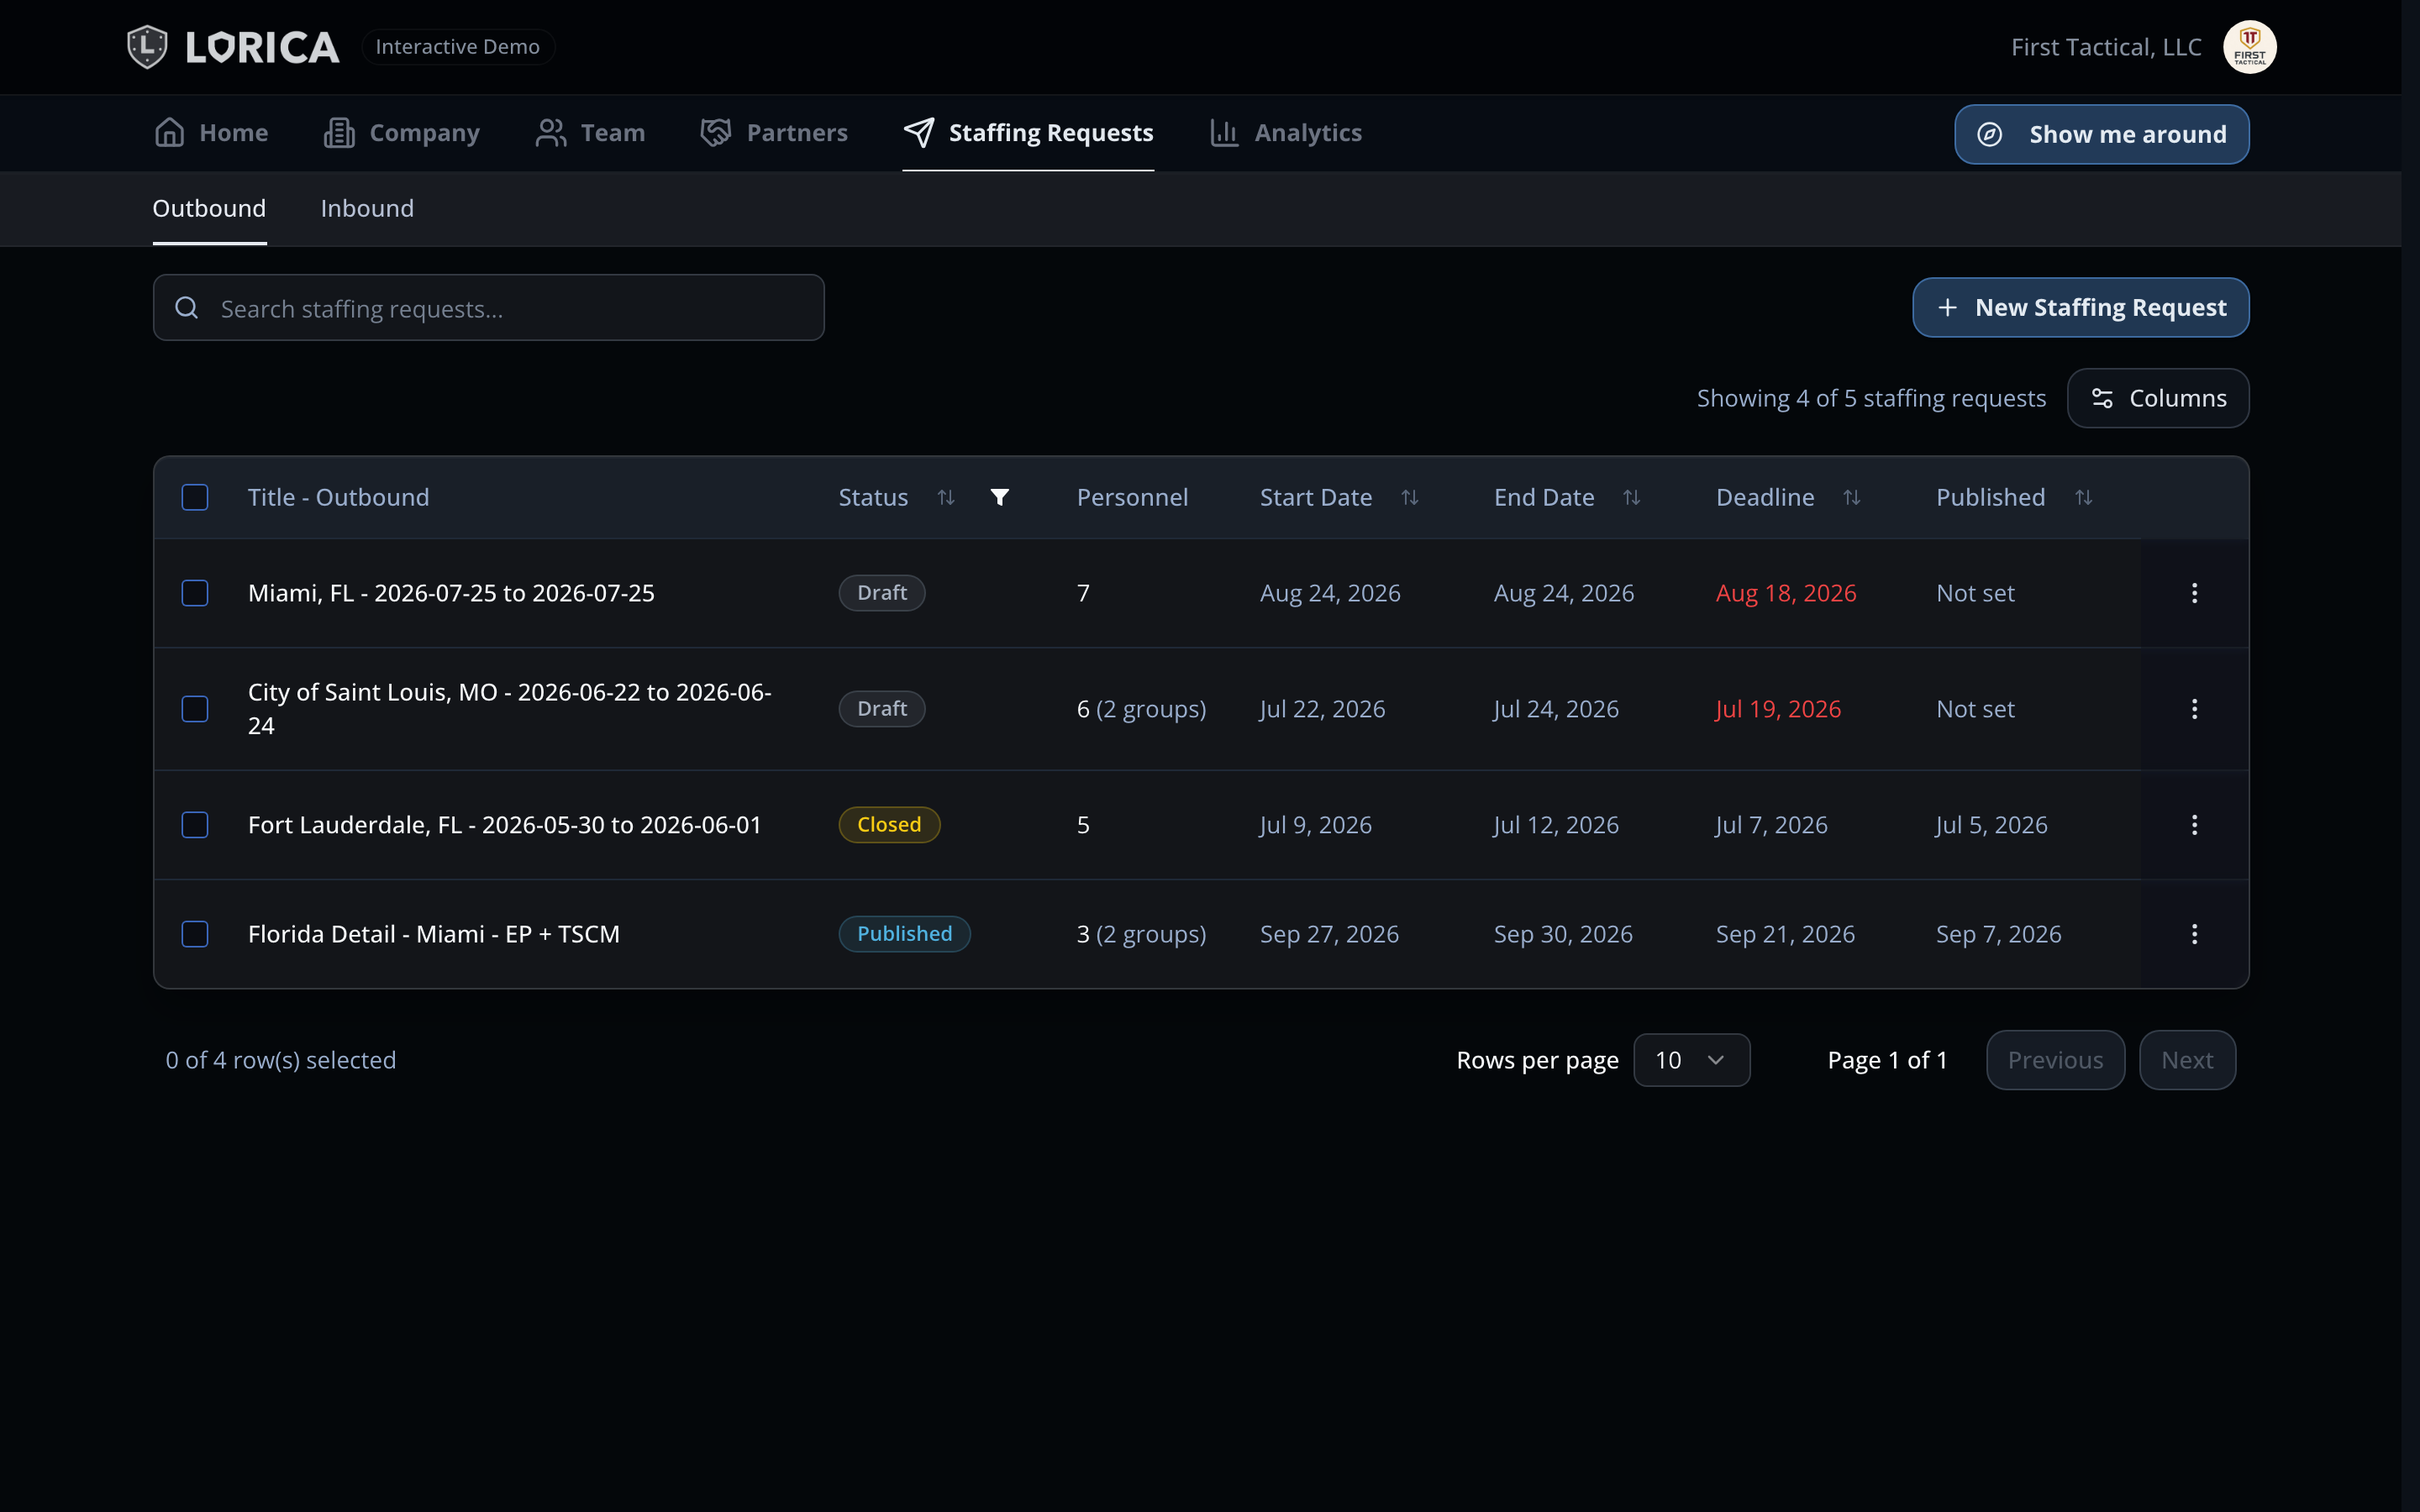Click the plus icon in New Staffing Request
The height and width of the screenshot is (1512, 2420).
click(1947, 307)
